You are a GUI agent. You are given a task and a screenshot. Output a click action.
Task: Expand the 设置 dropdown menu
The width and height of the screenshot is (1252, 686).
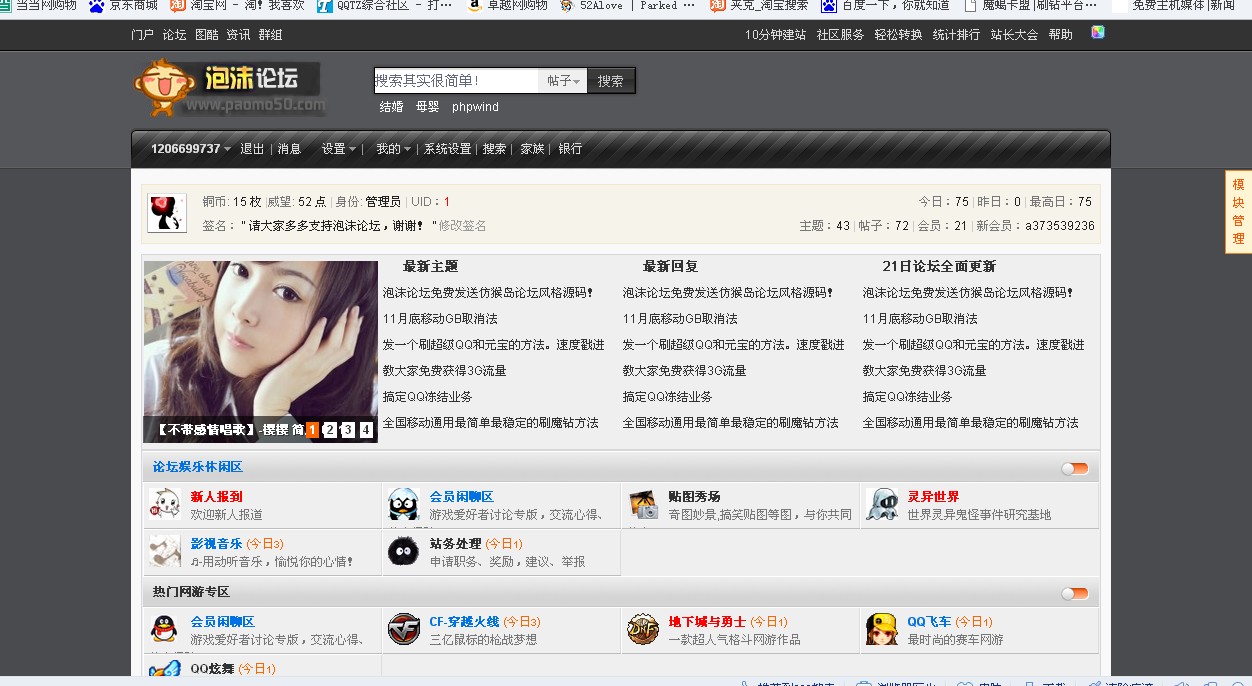coord(338,148)
